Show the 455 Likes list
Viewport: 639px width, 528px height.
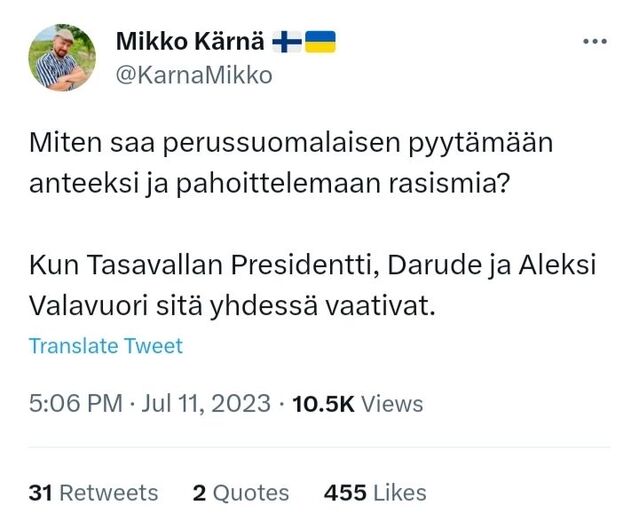[375, 492]
